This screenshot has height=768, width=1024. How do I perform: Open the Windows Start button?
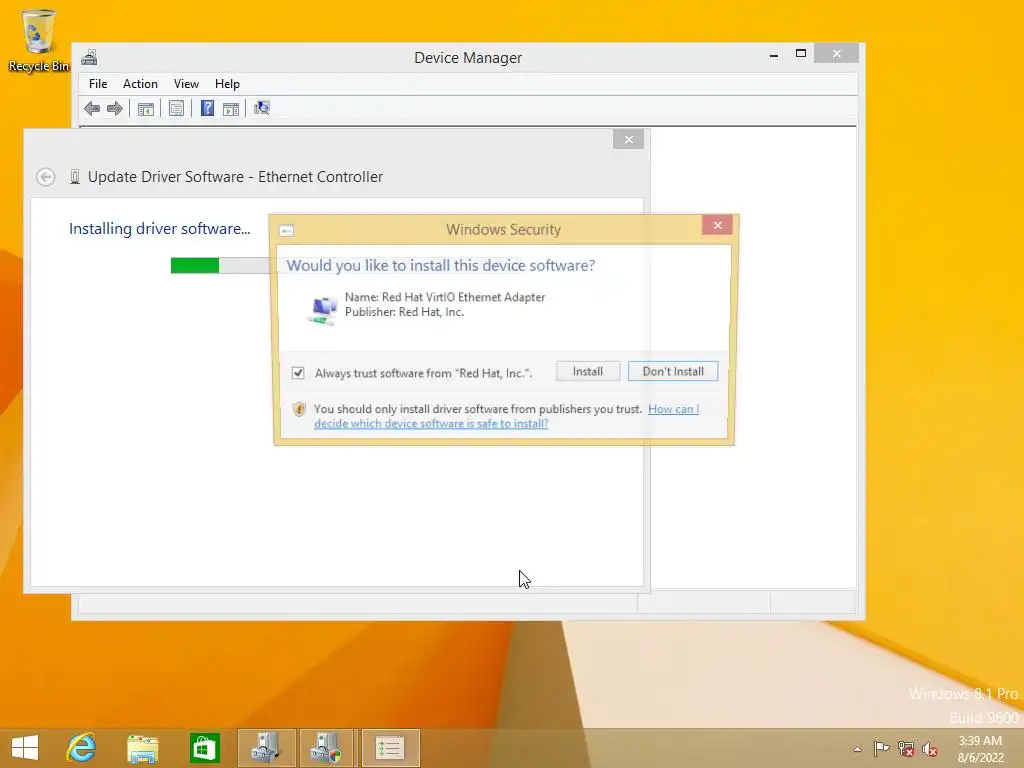click(25, 748)
